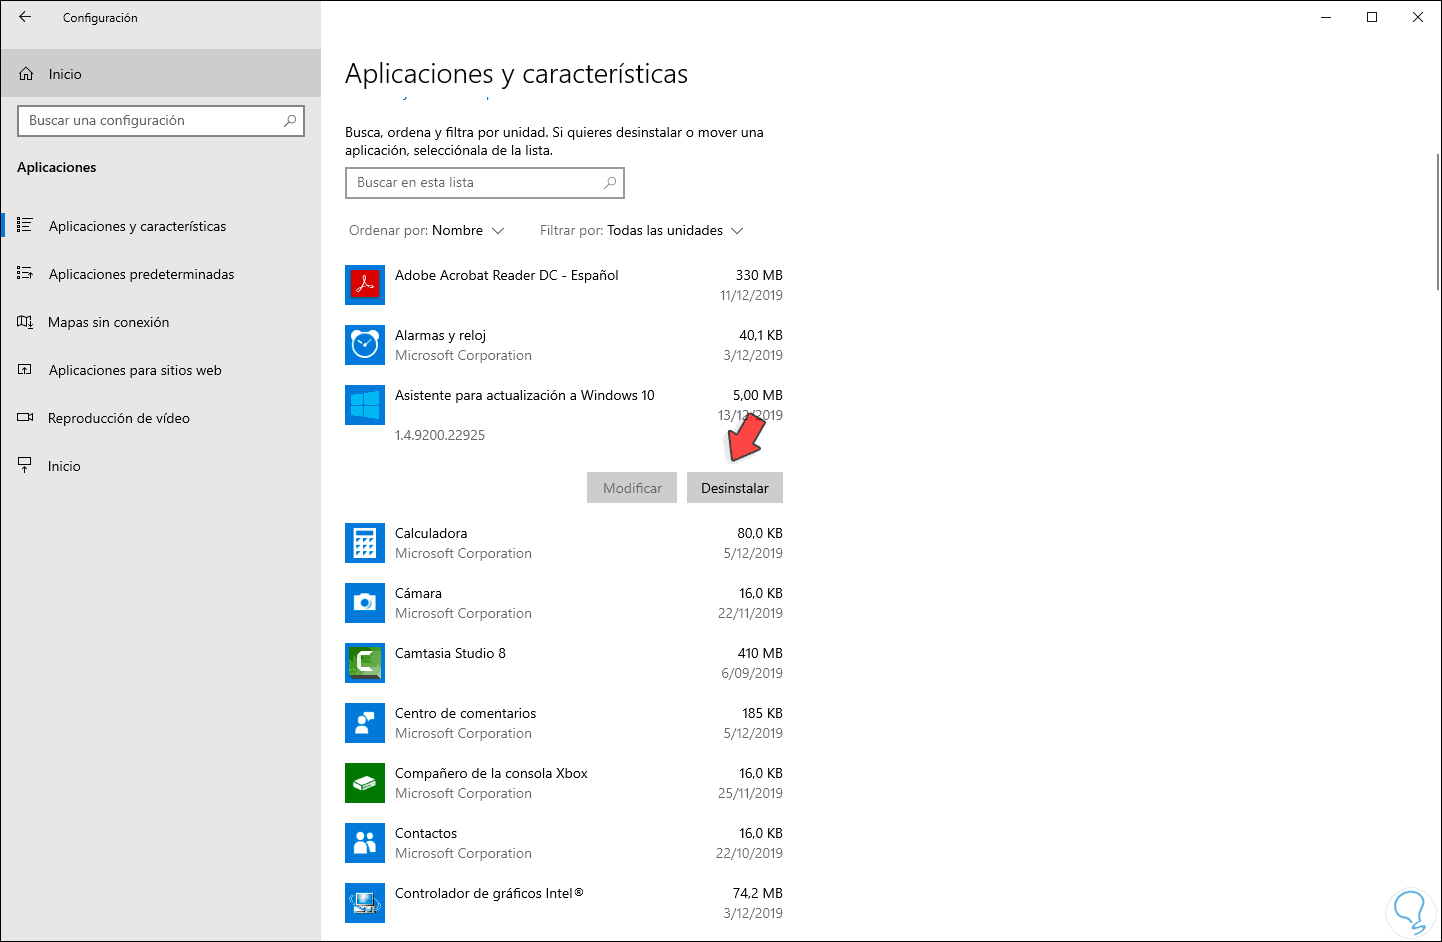Click the Xbox console companion icon
The image size is (1442, 942).
[x=365, y=783]
